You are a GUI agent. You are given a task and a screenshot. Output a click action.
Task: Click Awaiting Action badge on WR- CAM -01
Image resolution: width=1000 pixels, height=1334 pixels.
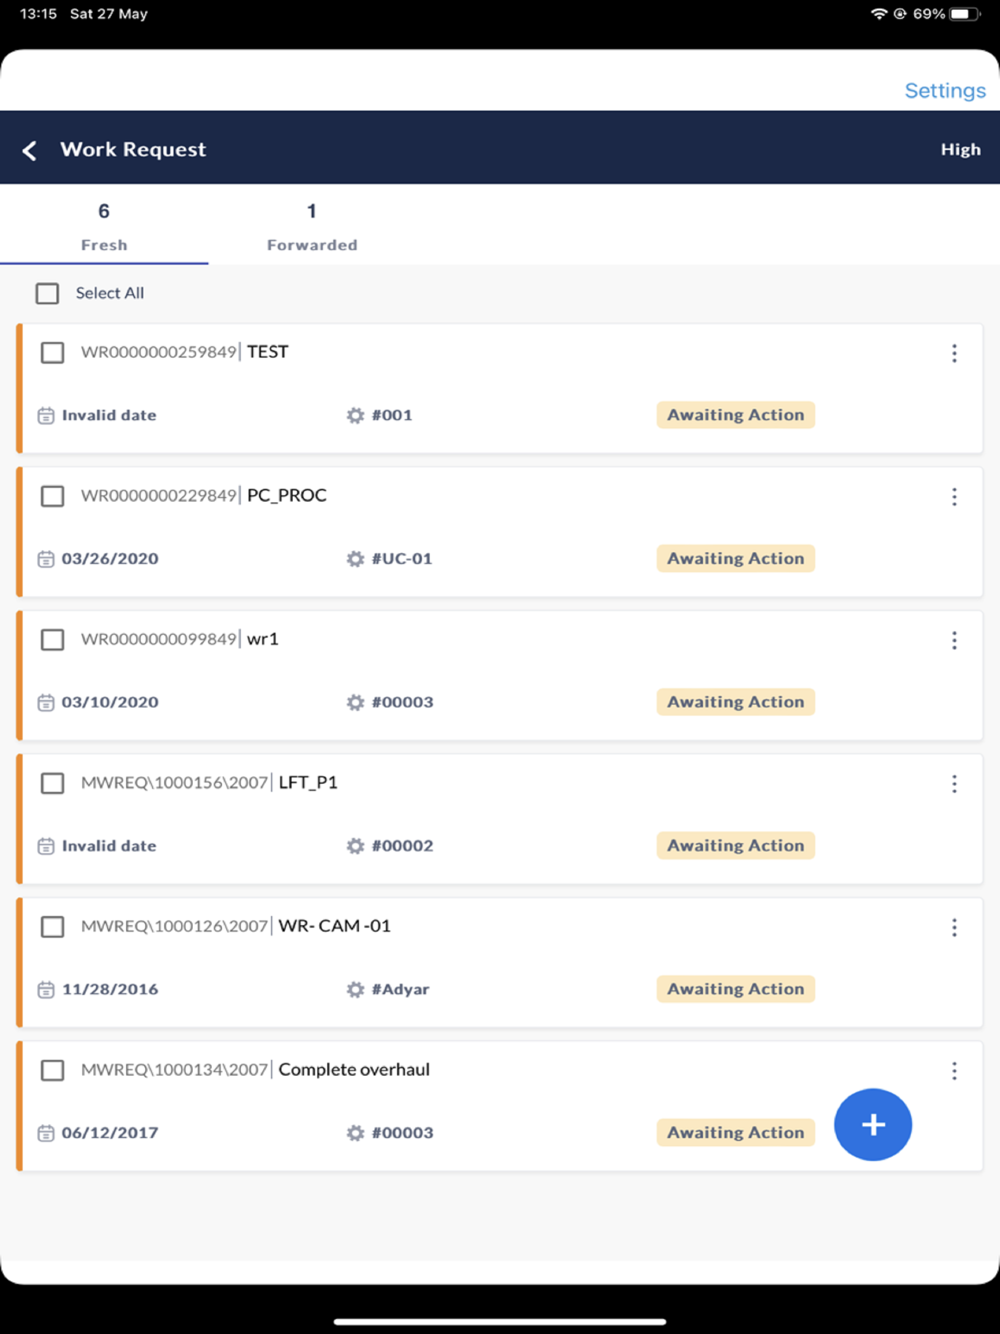(x=736, y=989)
